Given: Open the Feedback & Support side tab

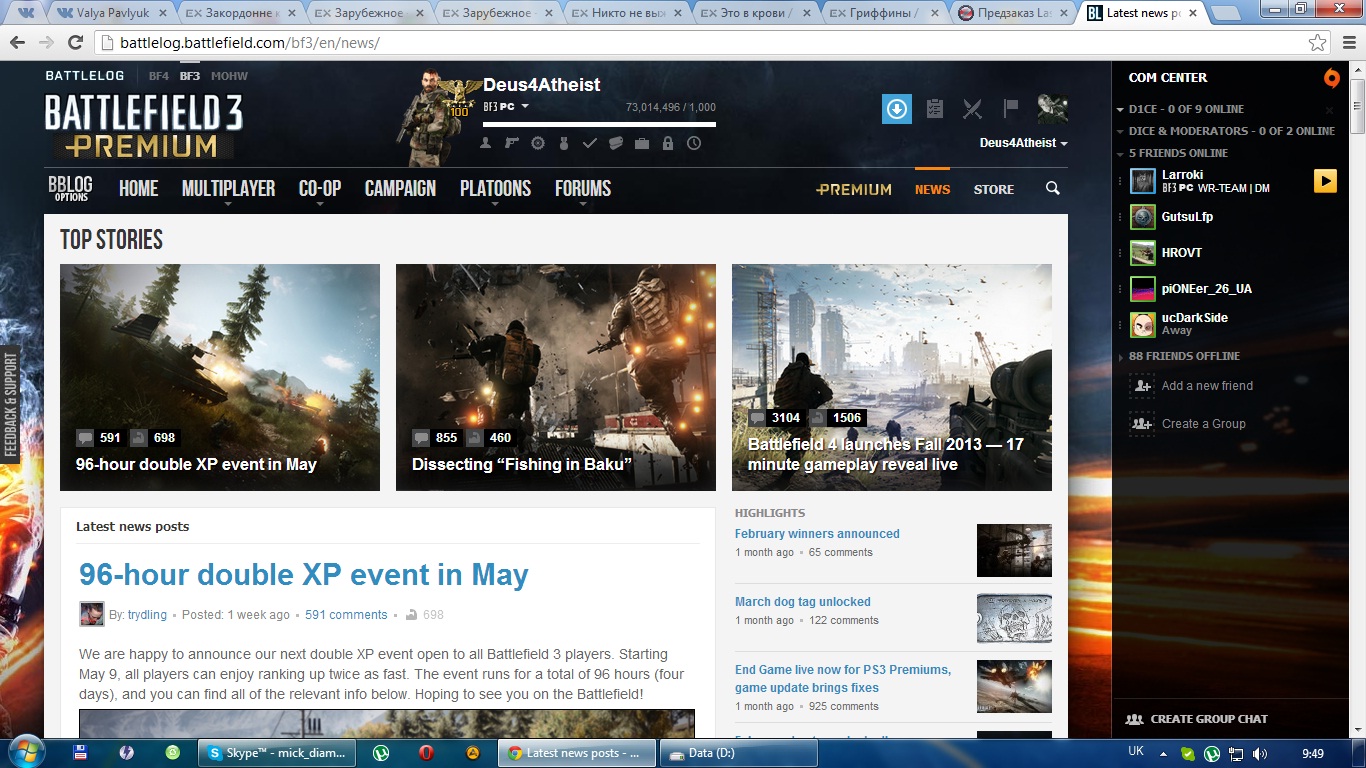Looking at the screenshot, I should tap(11, 404).
